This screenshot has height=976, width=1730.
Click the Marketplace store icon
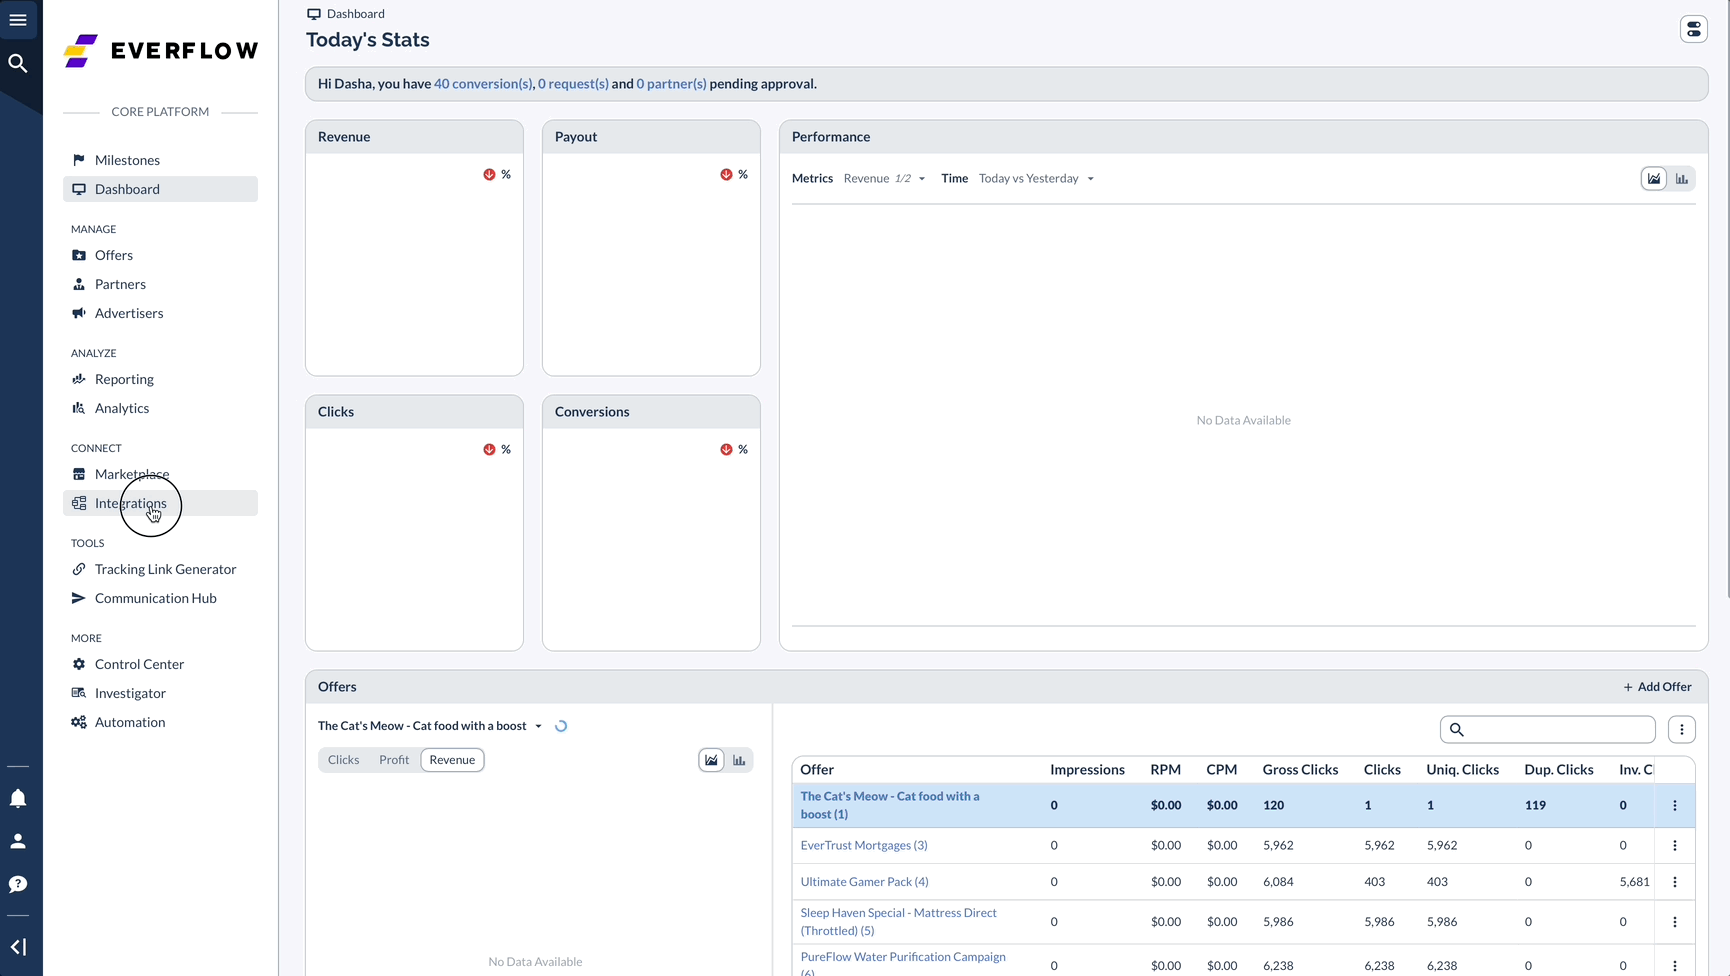pyautogui.click(x=79, y=474)
